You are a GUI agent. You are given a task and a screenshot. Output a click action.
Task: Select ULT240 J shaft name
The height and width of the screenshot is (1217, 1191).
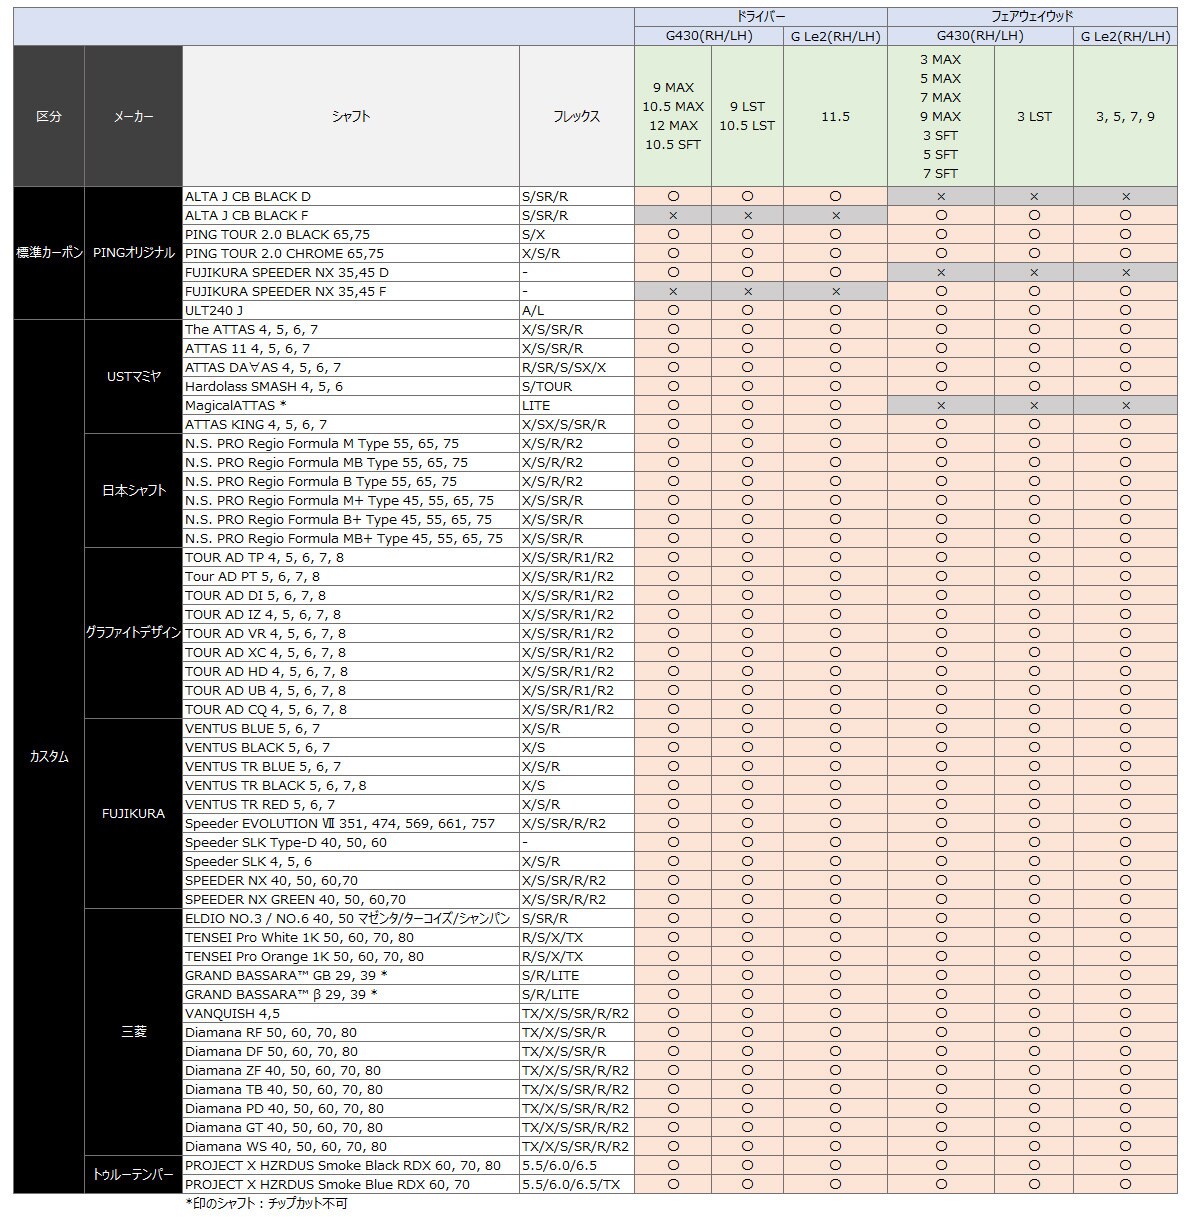tap(214, 311)
